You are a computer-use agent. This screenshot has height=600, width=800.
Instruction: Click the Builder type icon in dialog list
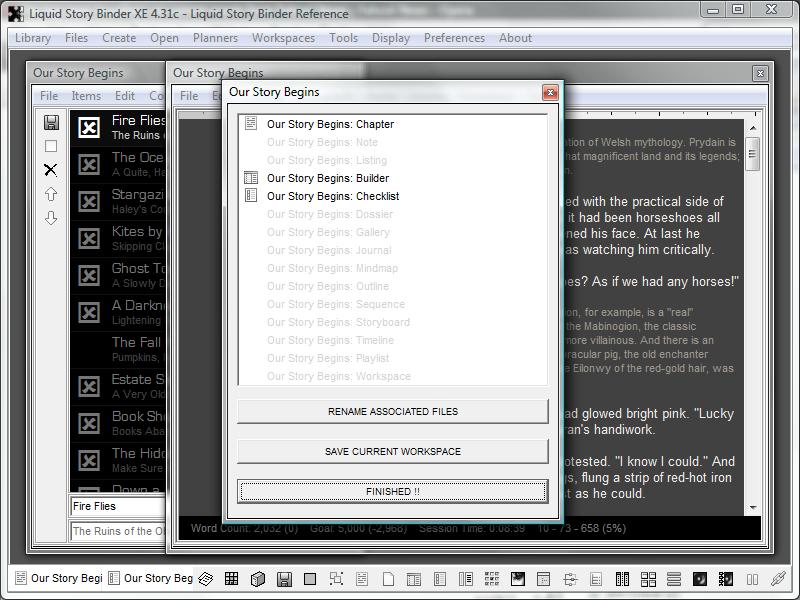pos(252,178)
